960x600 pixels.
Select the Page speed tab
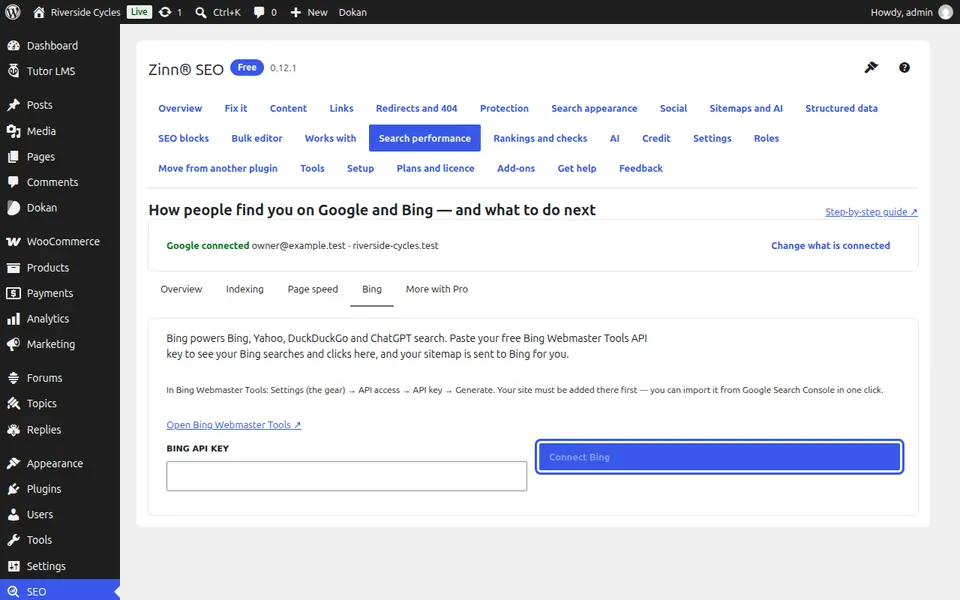coord(313,289)
